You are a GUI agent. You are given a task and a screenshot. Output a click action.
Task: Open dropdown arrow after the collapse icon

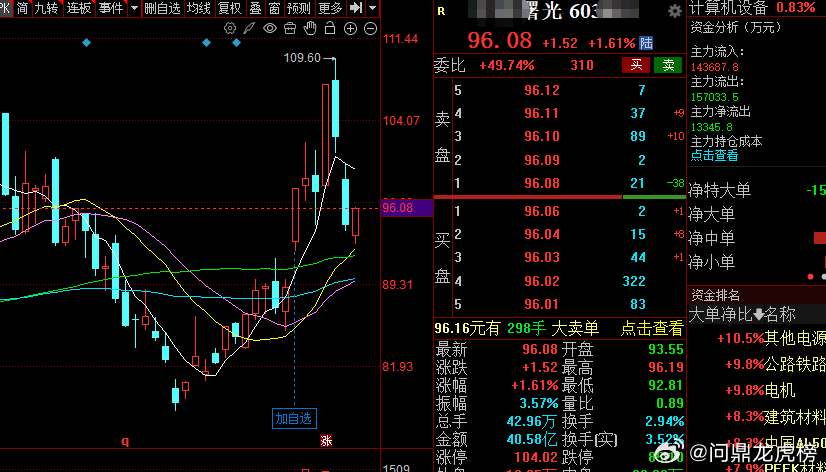click(x=372, y=8)
